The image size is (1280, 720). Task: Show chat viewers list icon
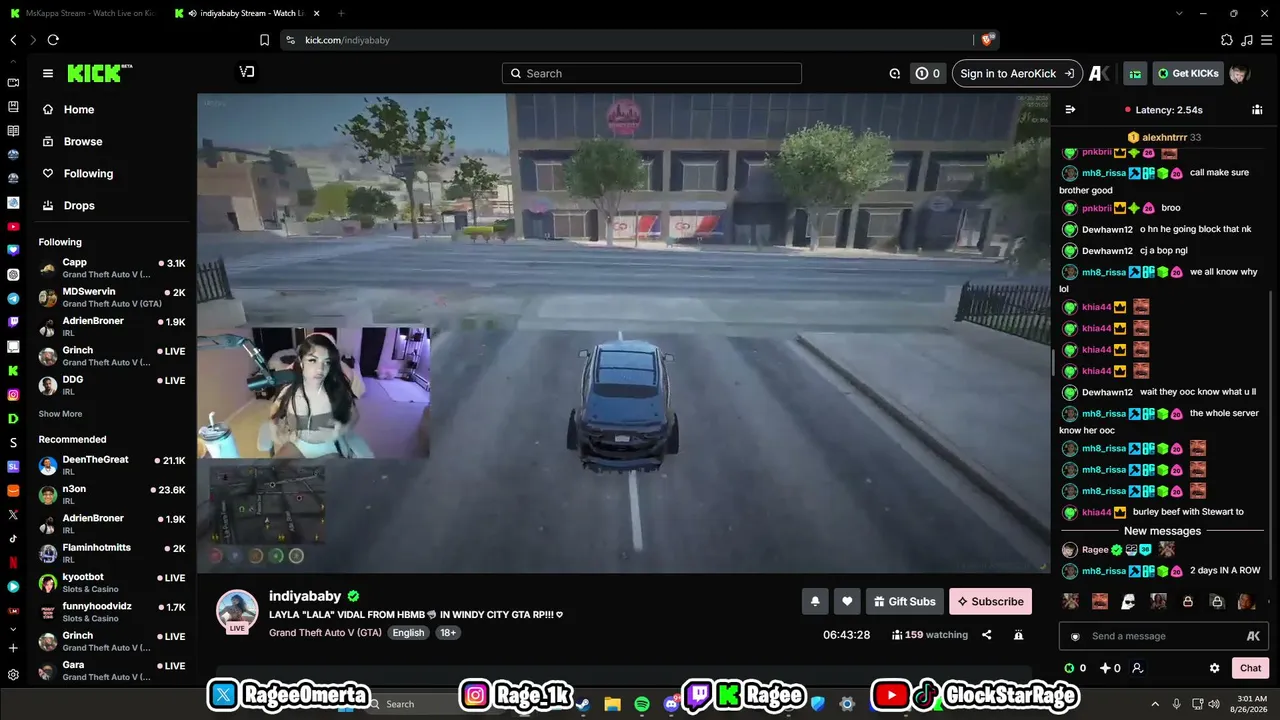pyautogui.click(x=1257, y=110)
